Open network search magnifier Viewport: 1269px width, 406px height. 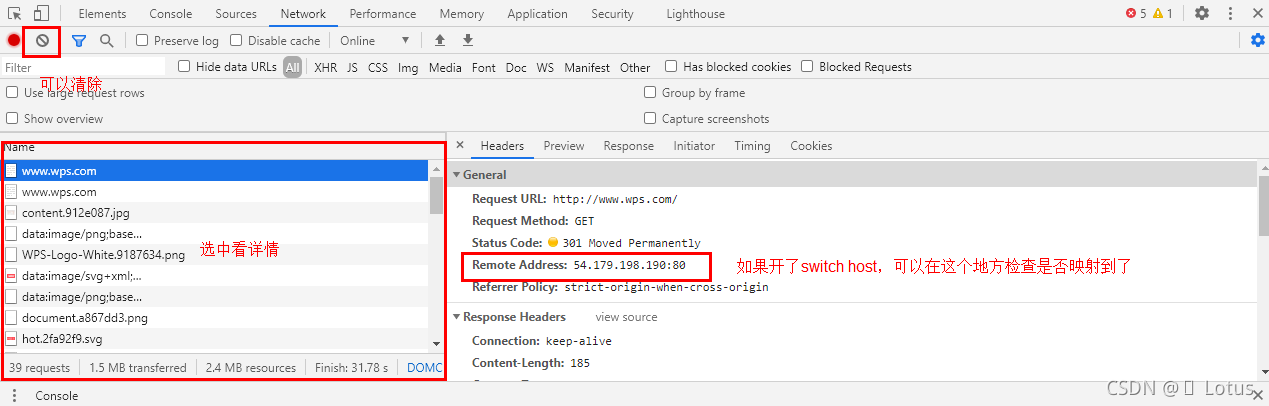(106, 41)
